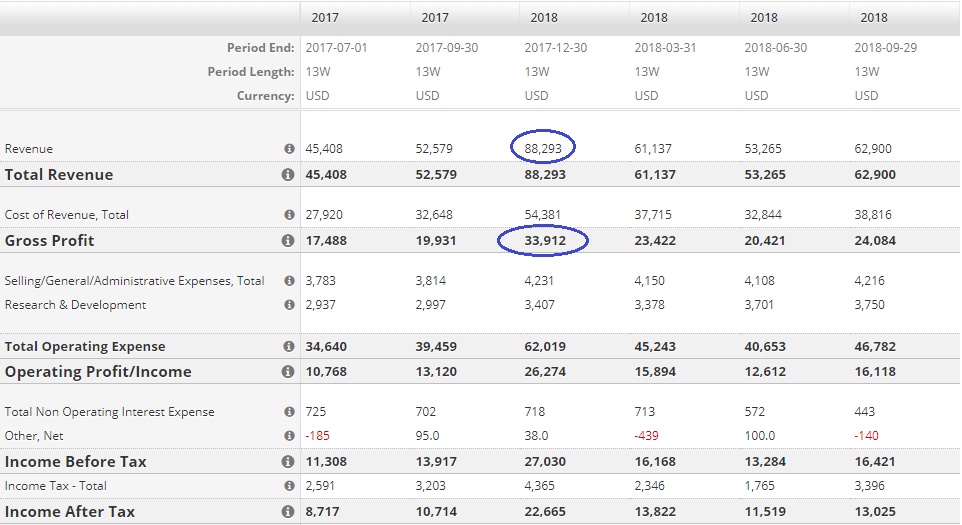Click the Gross Profit info icon
The image size is (962, 525).
tap(288, 241)
